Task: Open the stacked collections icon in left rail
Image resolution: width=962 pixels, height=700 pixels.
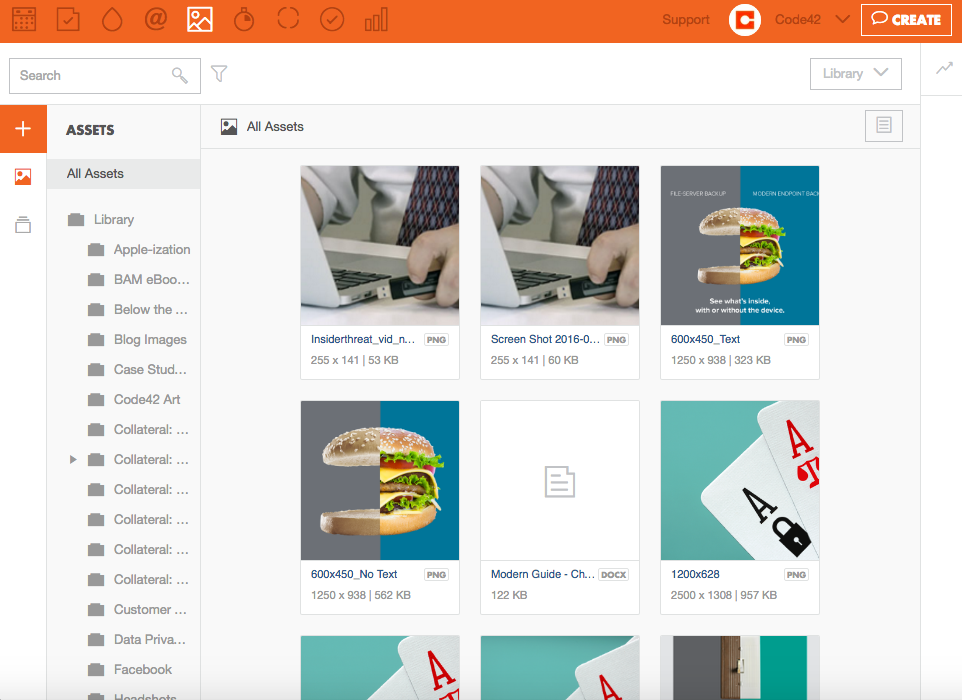Action: click(23, 225)
